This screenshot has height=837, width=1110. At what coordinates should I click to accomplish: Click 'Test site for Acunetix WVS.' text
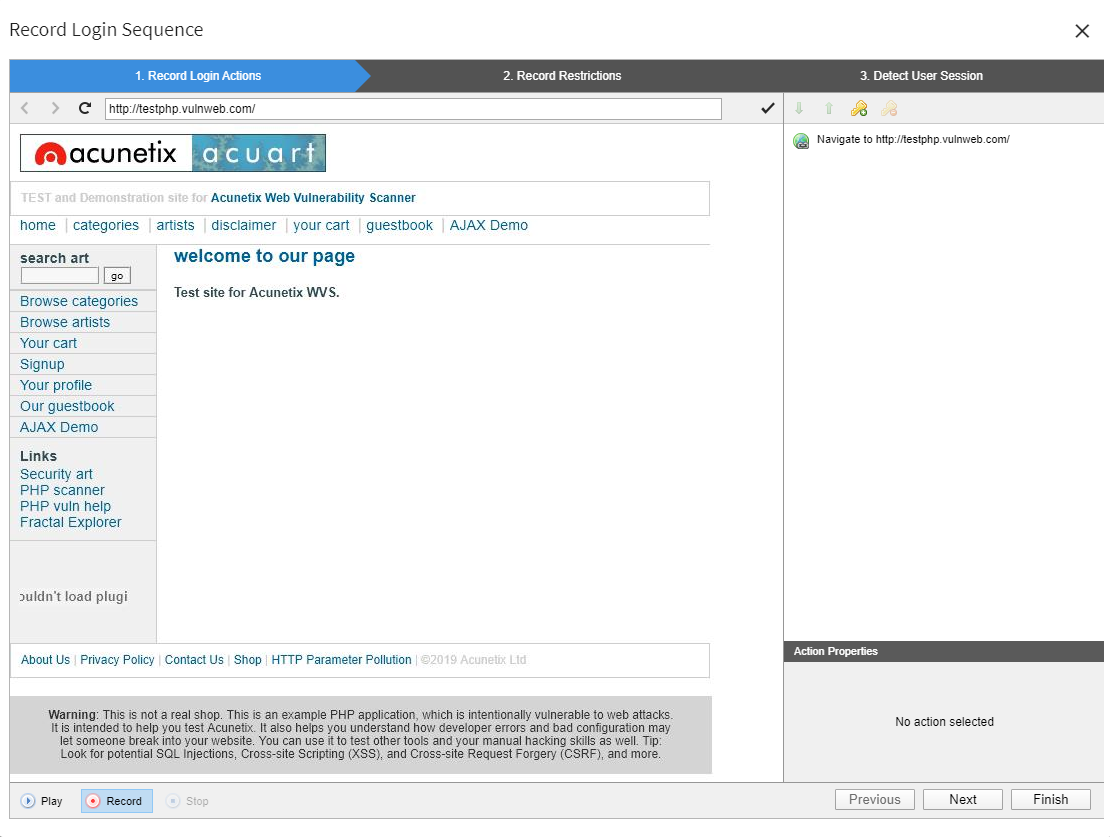point(257,292)
